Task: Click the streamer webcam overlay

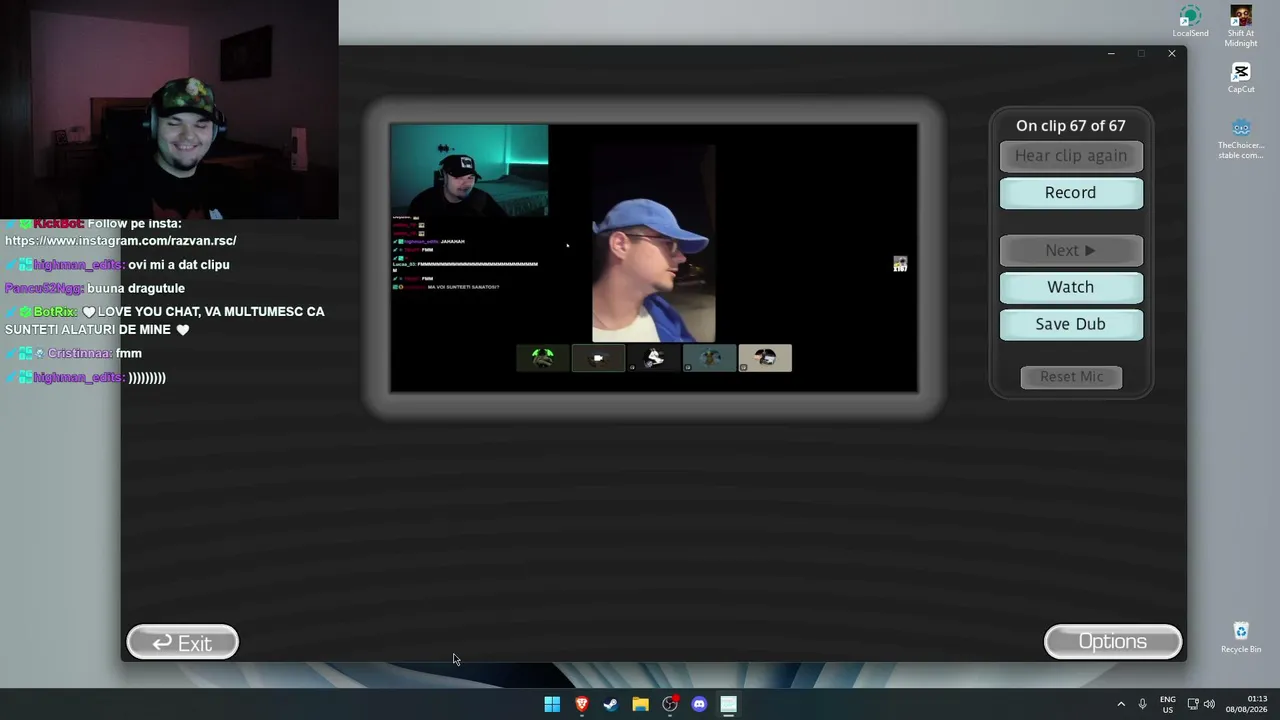Action: tap(169, 109)
